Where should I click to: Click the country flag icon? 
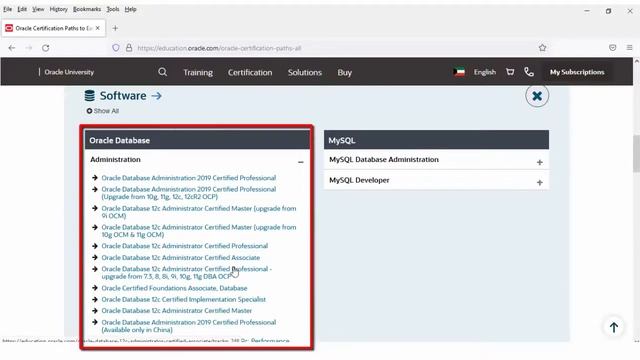pos(459,72)
